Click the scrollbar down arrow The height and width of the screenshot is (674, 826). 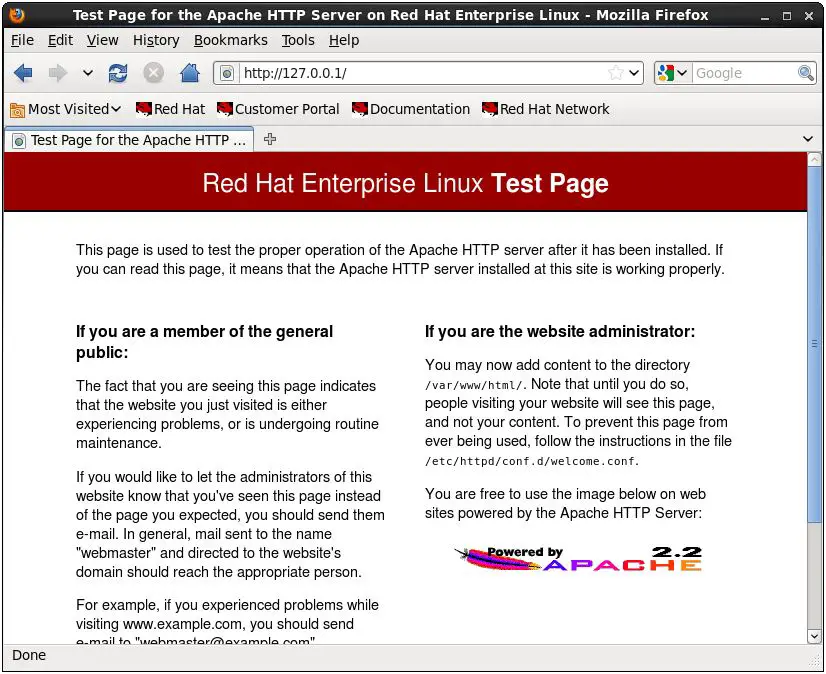814,636
